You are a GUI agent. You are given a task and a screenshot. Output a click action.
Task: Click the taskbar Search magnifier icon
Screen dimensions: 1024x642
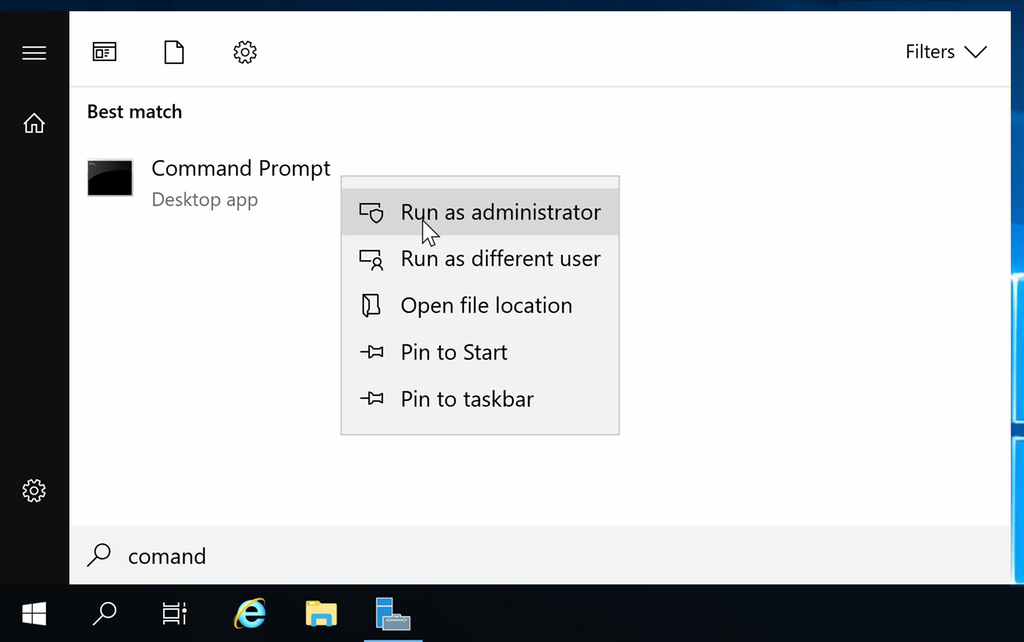(104, 614)
